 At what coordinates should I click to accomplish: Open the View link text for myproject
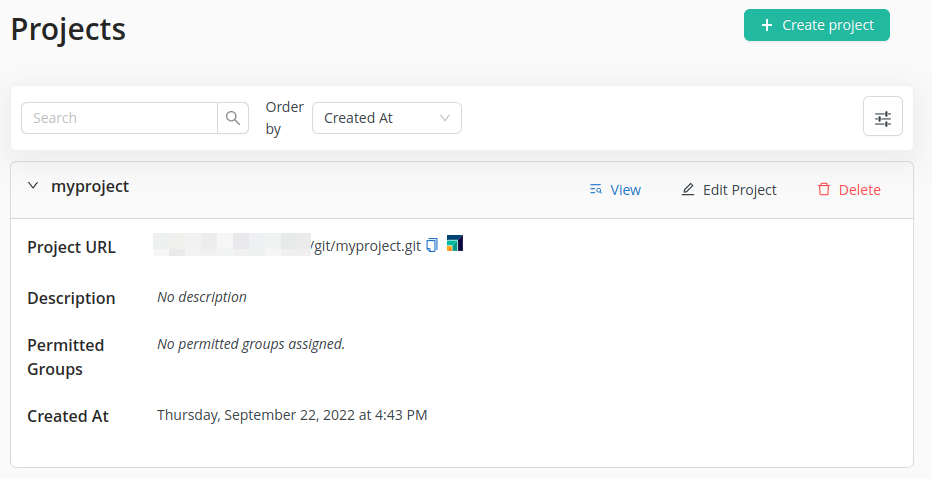625,190
